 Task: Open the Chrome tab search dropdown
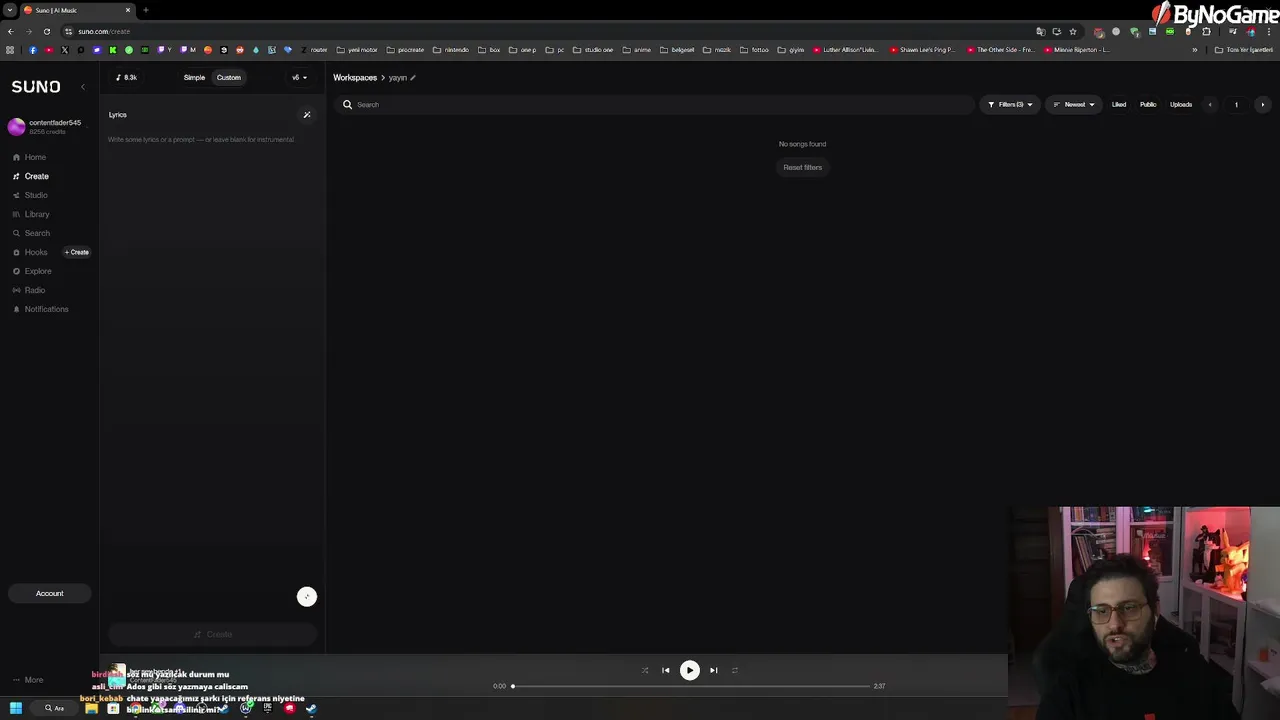coord(9,10)
